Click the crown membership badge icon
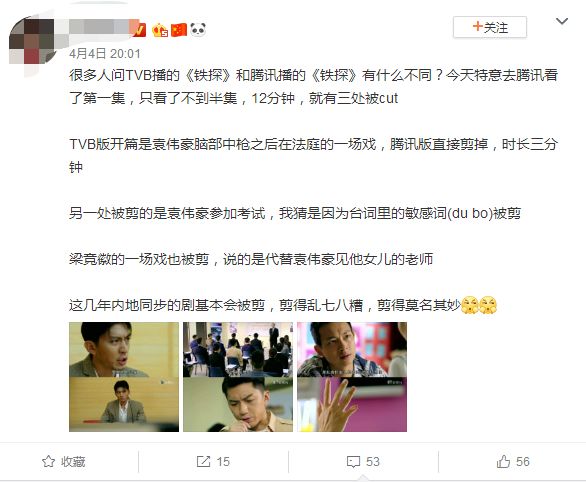This screenshot has width=586, height=482. pos(160,30)
